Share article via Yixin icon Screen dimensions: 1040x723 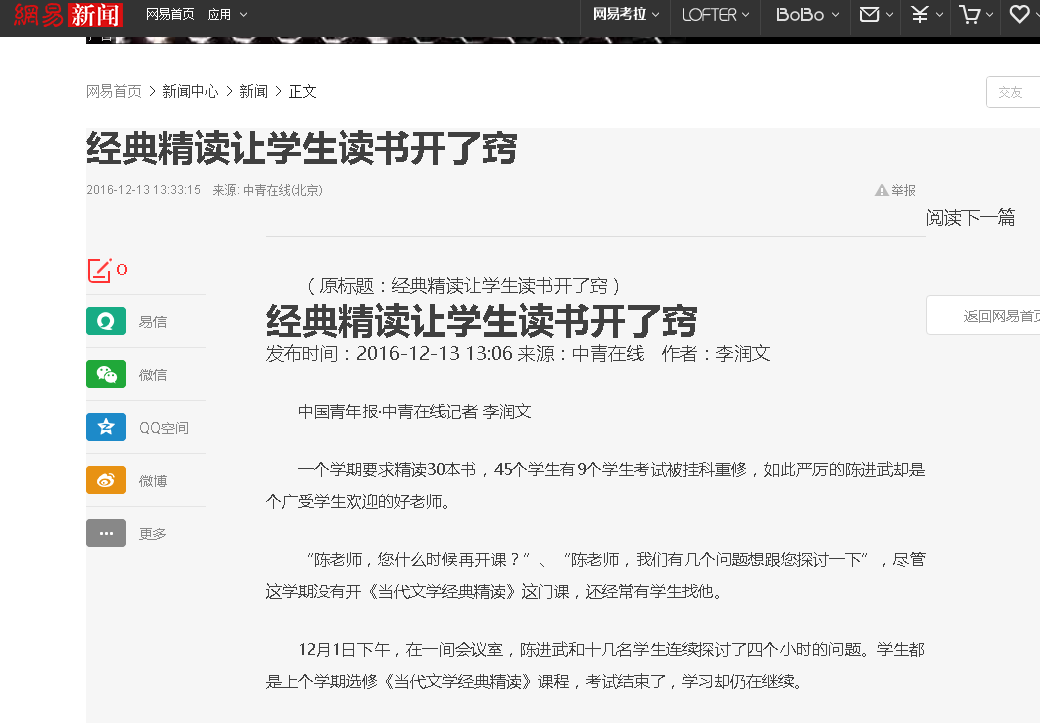(106, 321)
